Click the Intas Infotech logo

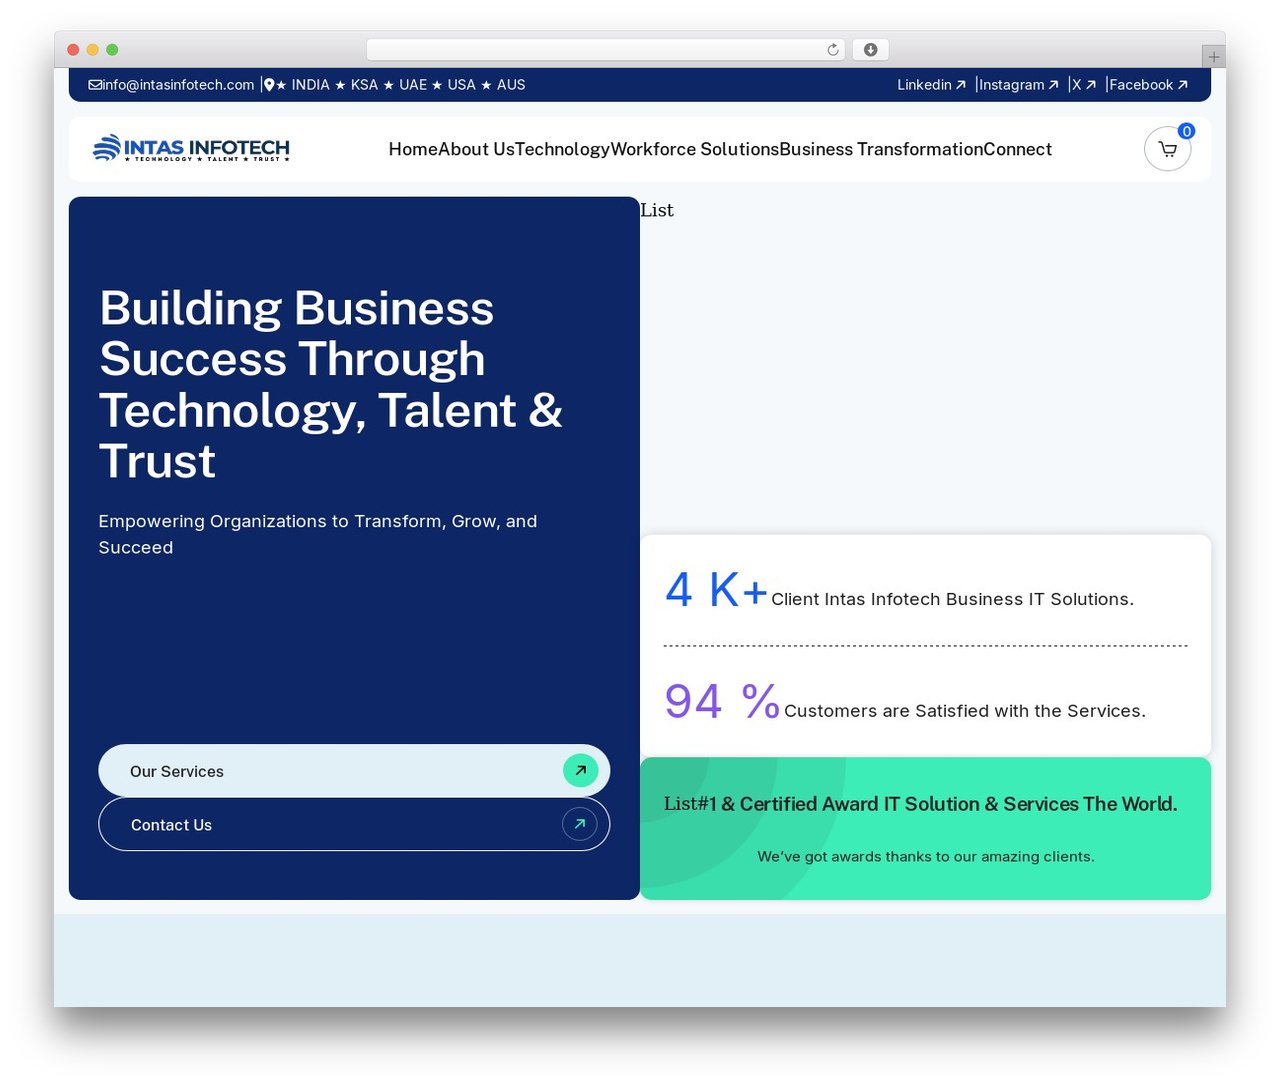(x=191, y=149)
